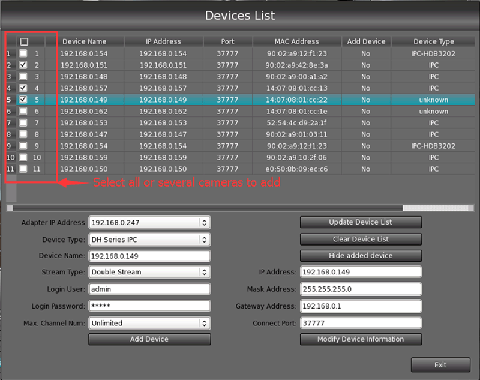Click the Exit button

pos(441,365)
